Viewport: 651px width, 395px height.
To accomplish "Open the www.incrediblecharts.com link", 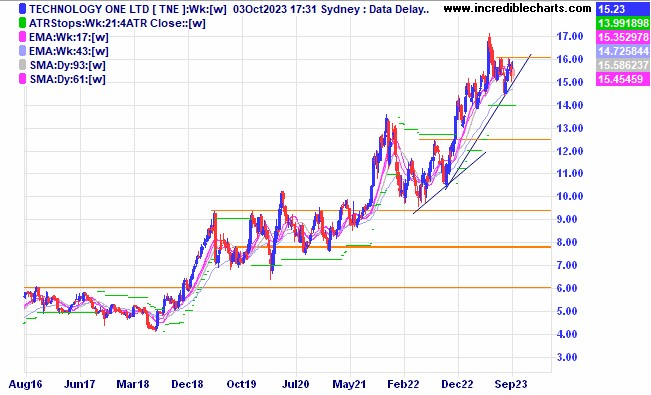I will [517, 8].
